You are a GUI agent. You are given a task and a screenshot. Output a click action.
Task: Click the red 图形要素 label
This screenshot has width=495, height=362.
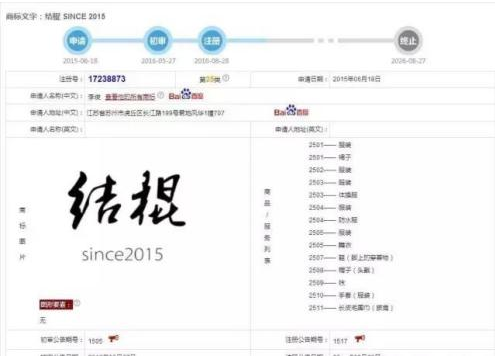(x=56, y=304)
